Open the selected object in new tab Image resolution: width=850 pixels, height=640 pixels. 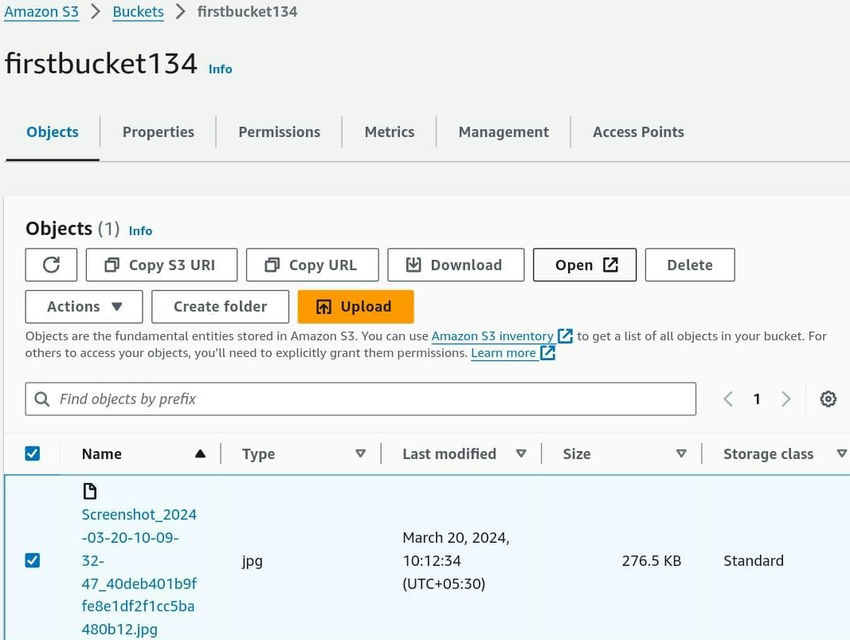click(x=585, y=265)
